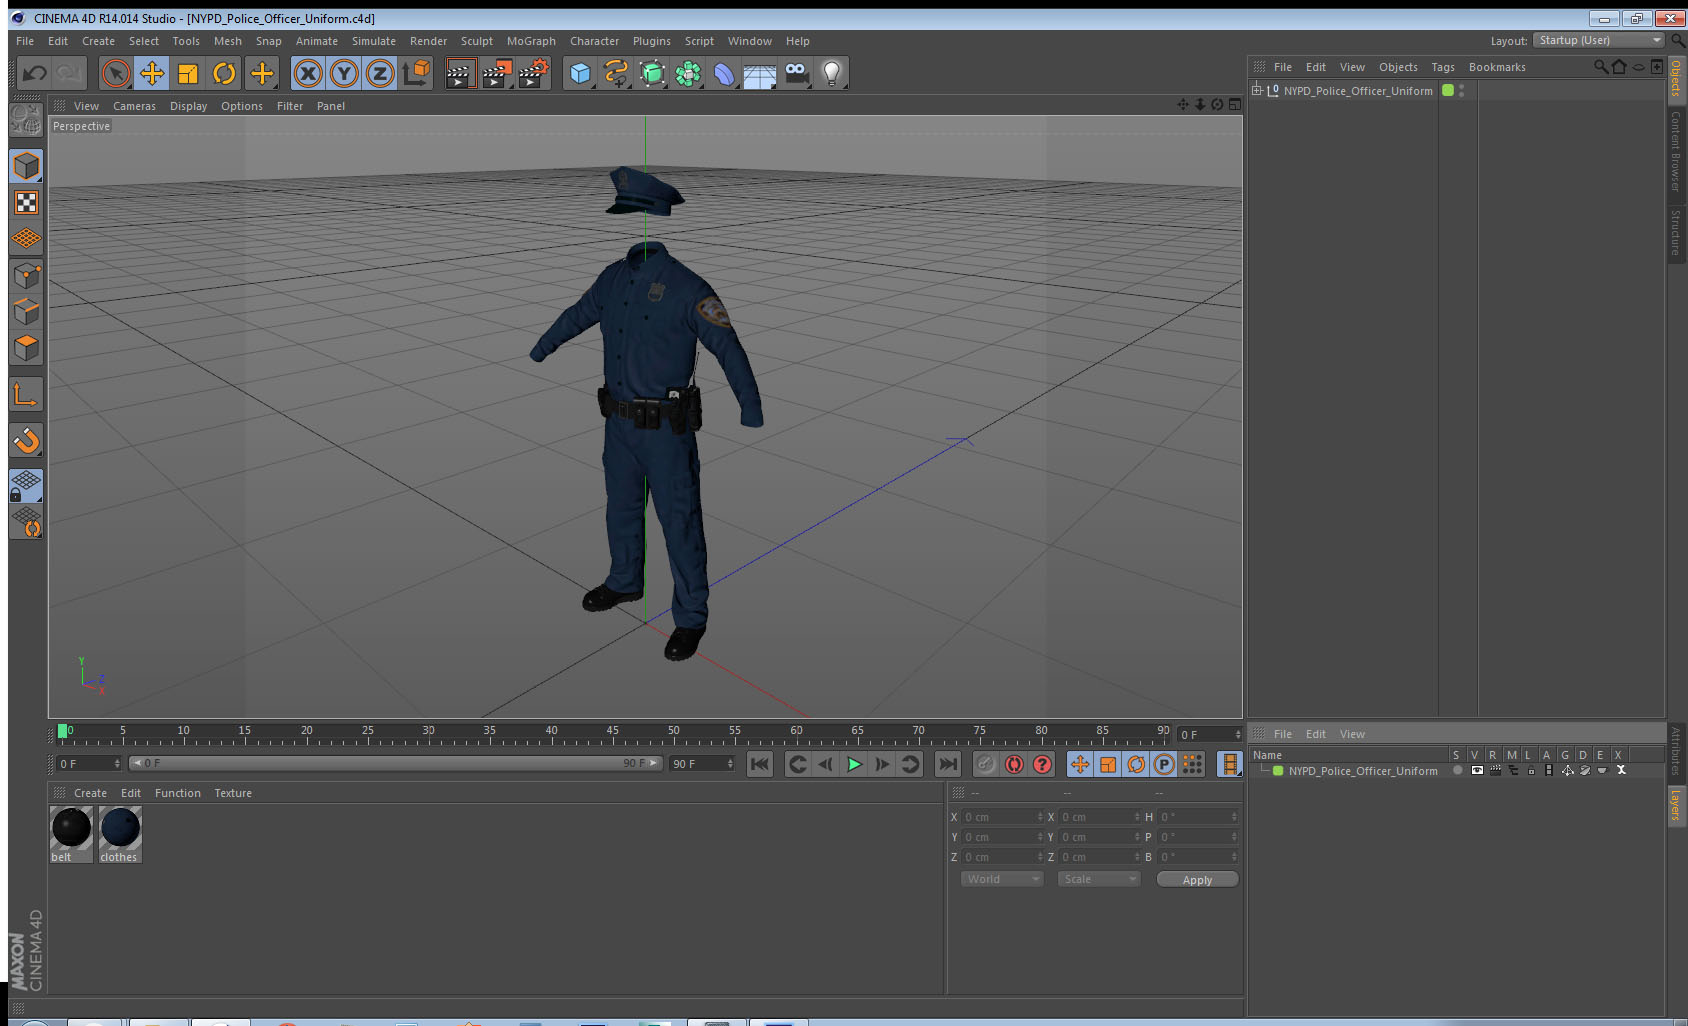Switch to Edges mode

(26, 311)
